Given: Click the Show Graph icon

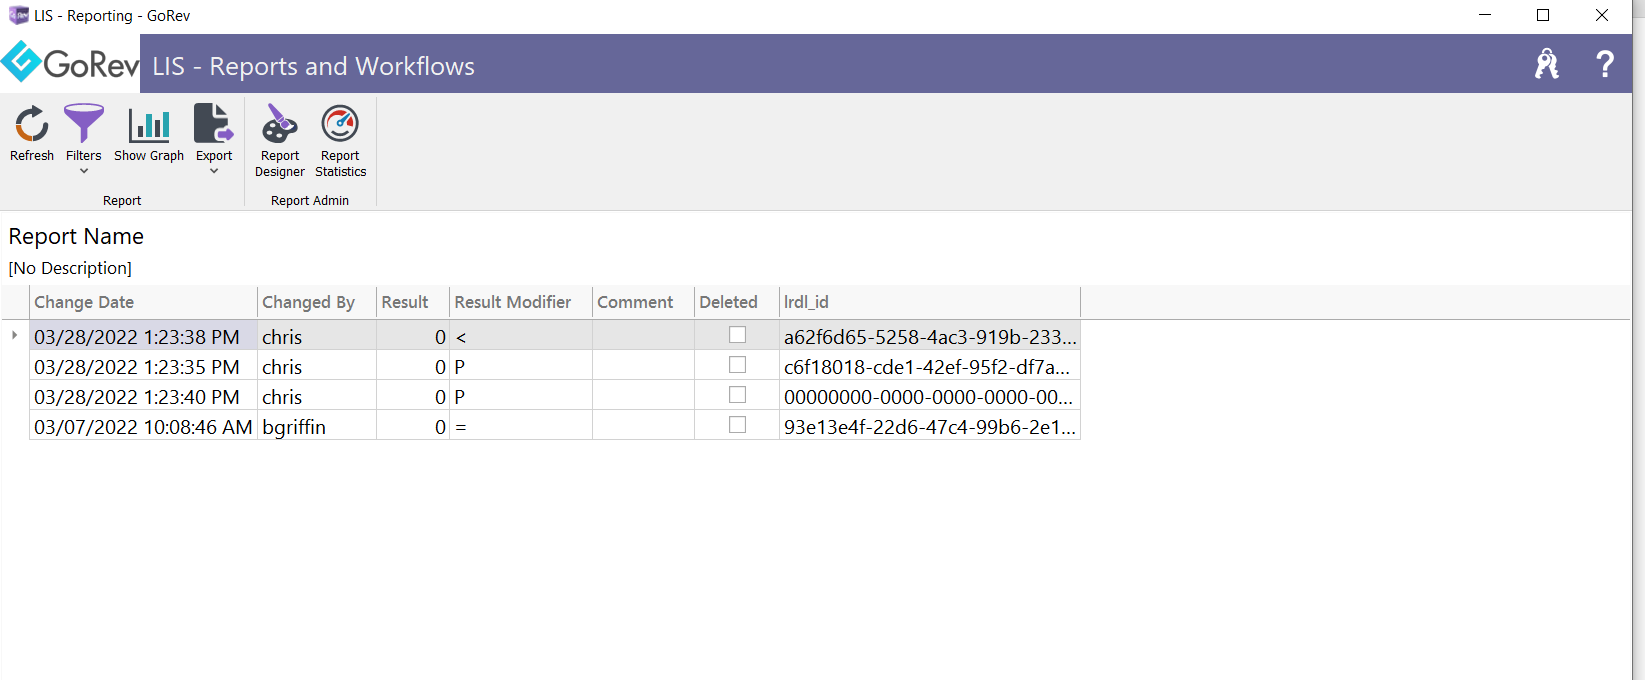Looking at the screenshot, I should pyautogui.click(x=149, y=125).
